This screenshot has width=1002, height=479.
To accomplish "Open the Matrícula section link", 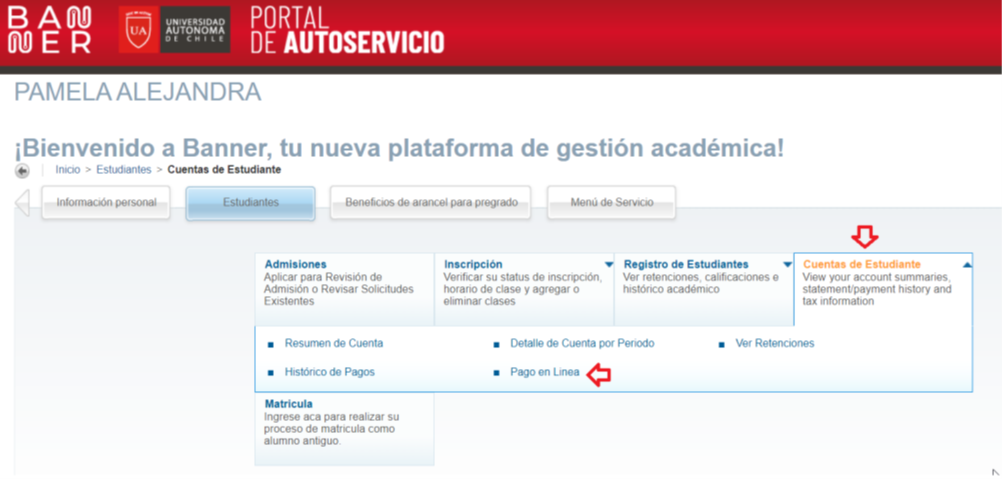I will (x=289, y=404).
